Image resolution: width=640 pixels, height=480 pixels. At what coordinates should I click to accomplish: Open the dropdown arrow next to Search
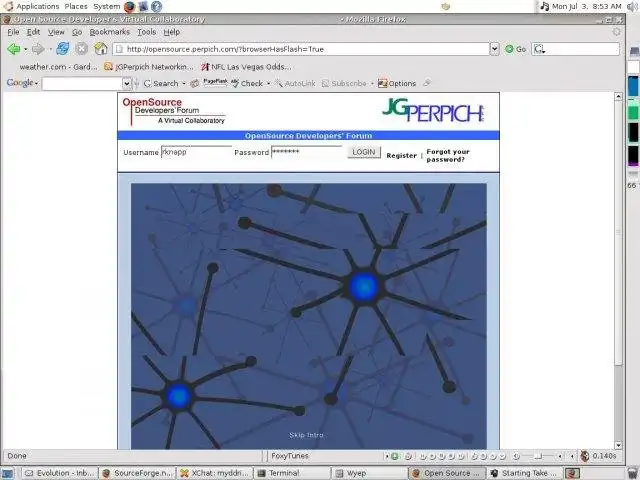(x=184, y=84)
